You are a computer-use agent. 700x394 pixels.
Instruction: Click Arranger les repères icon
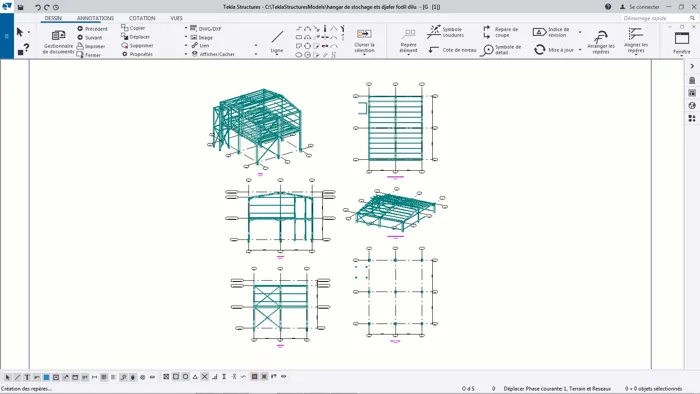(x=601, y=41)
